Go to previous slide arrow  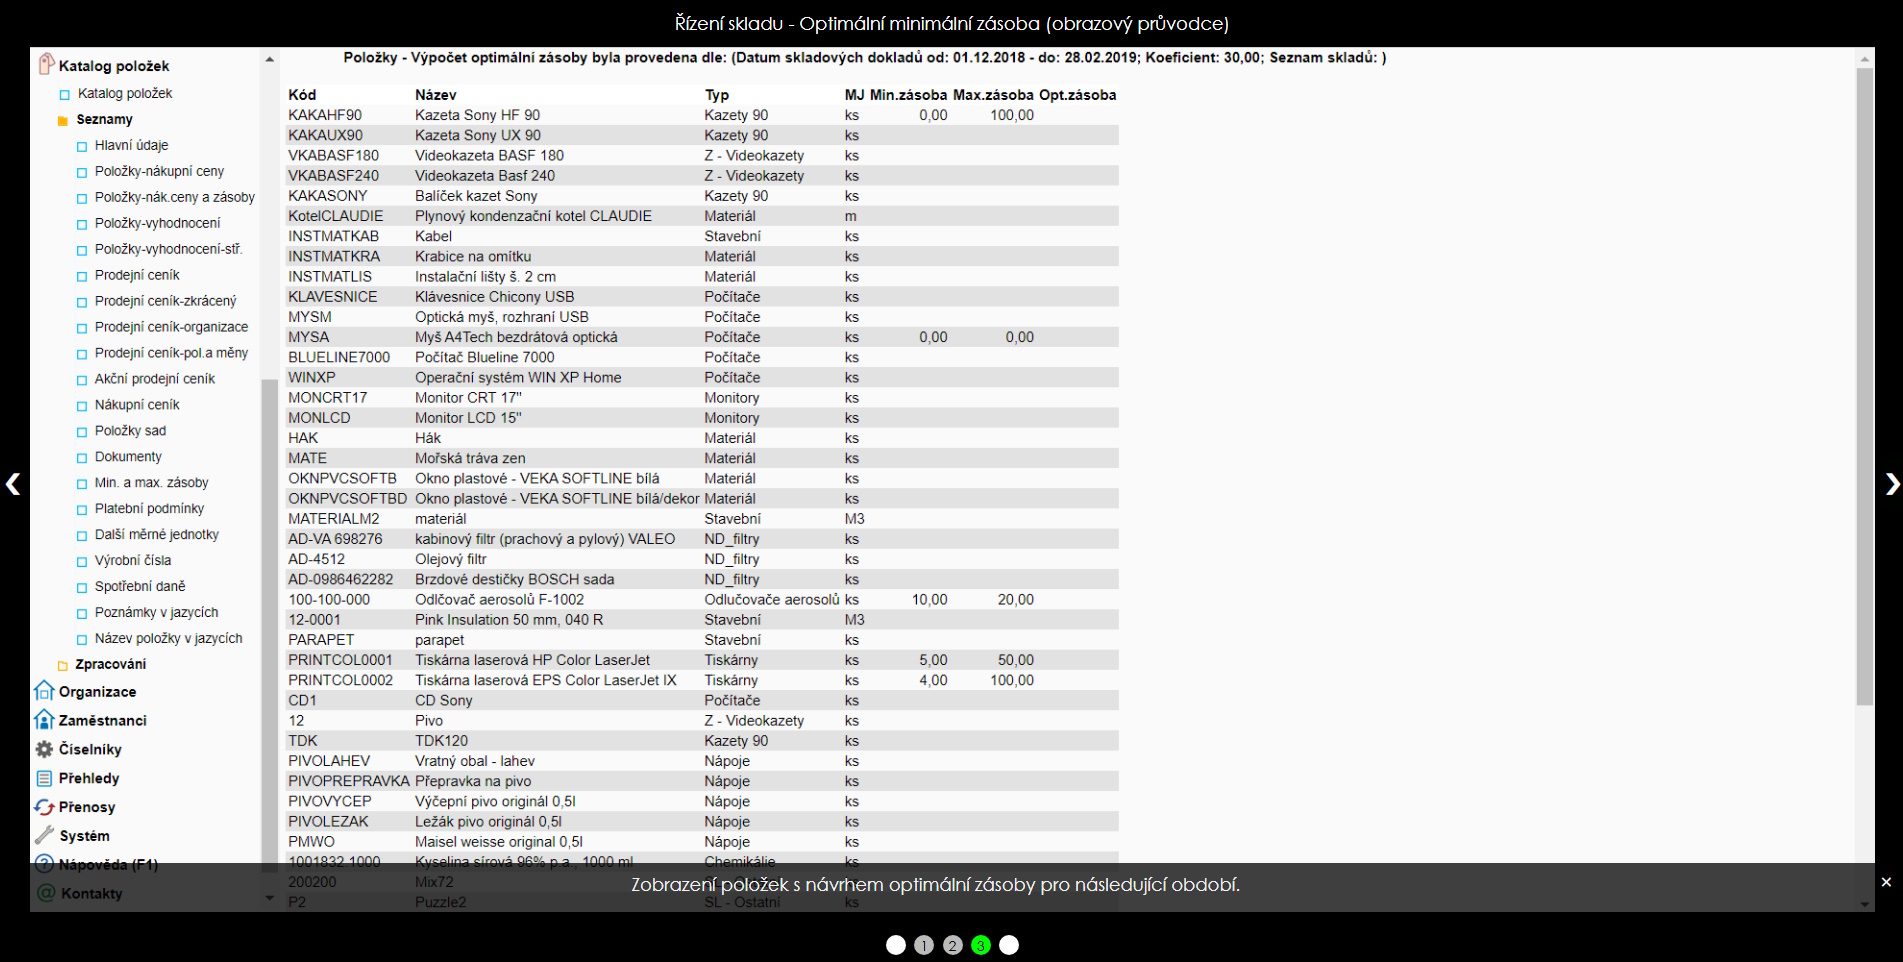[13, 484]
